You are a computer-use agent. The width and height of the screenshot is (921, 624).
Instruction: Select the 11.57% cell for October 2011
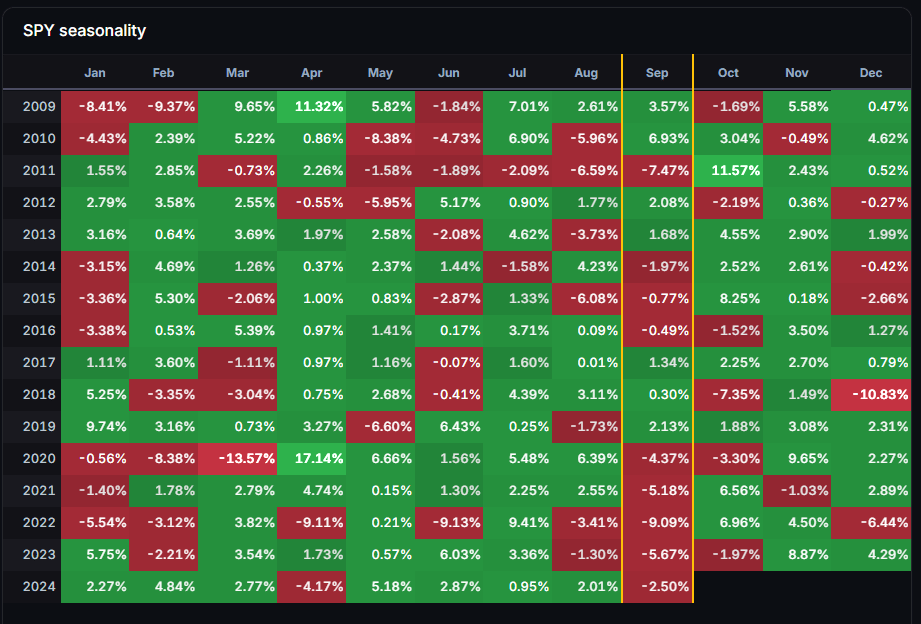click(727, 171)
